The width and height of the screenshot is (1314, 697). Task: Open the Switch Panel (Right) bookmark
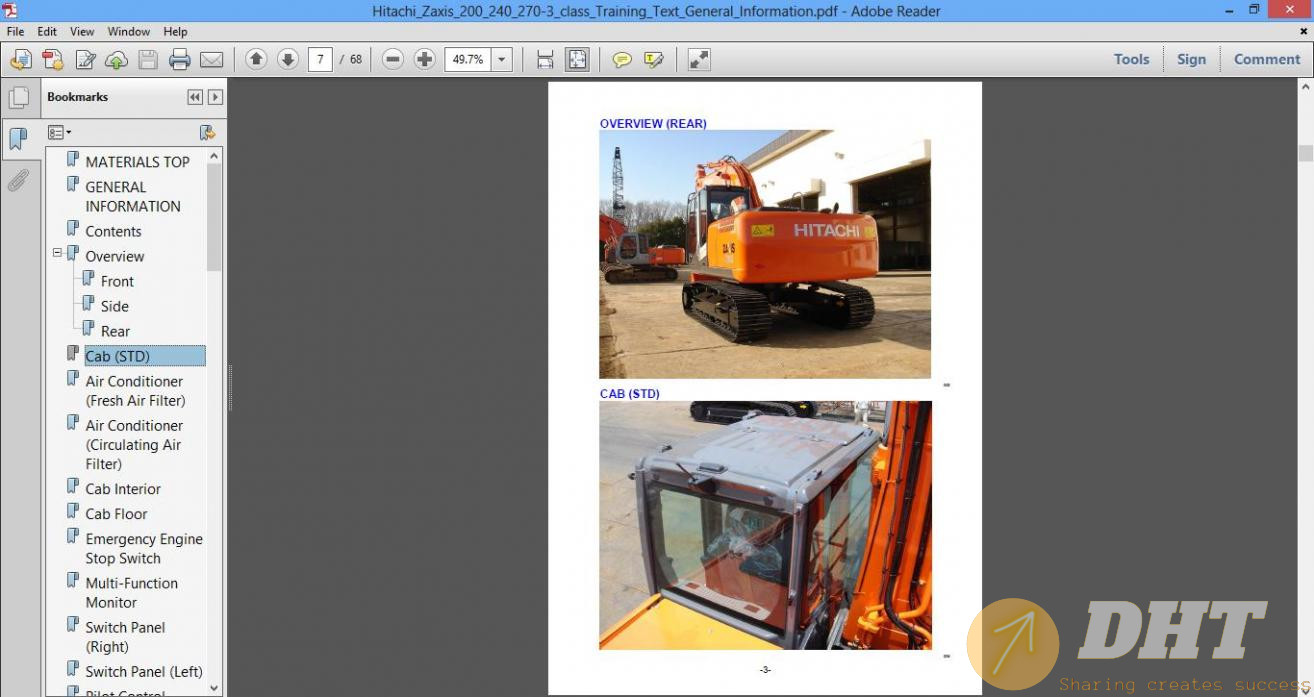(125, 637)
